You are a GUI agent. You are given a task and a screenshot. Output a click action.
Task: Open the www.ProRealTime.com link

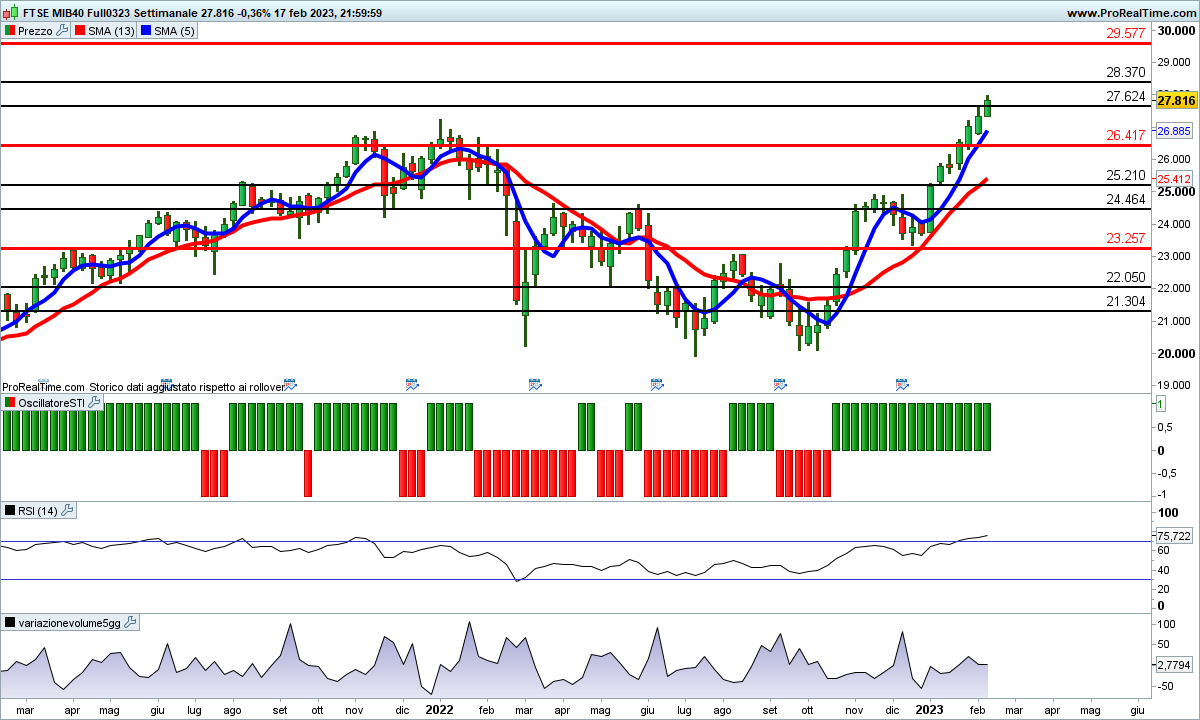coord(1131,13)
